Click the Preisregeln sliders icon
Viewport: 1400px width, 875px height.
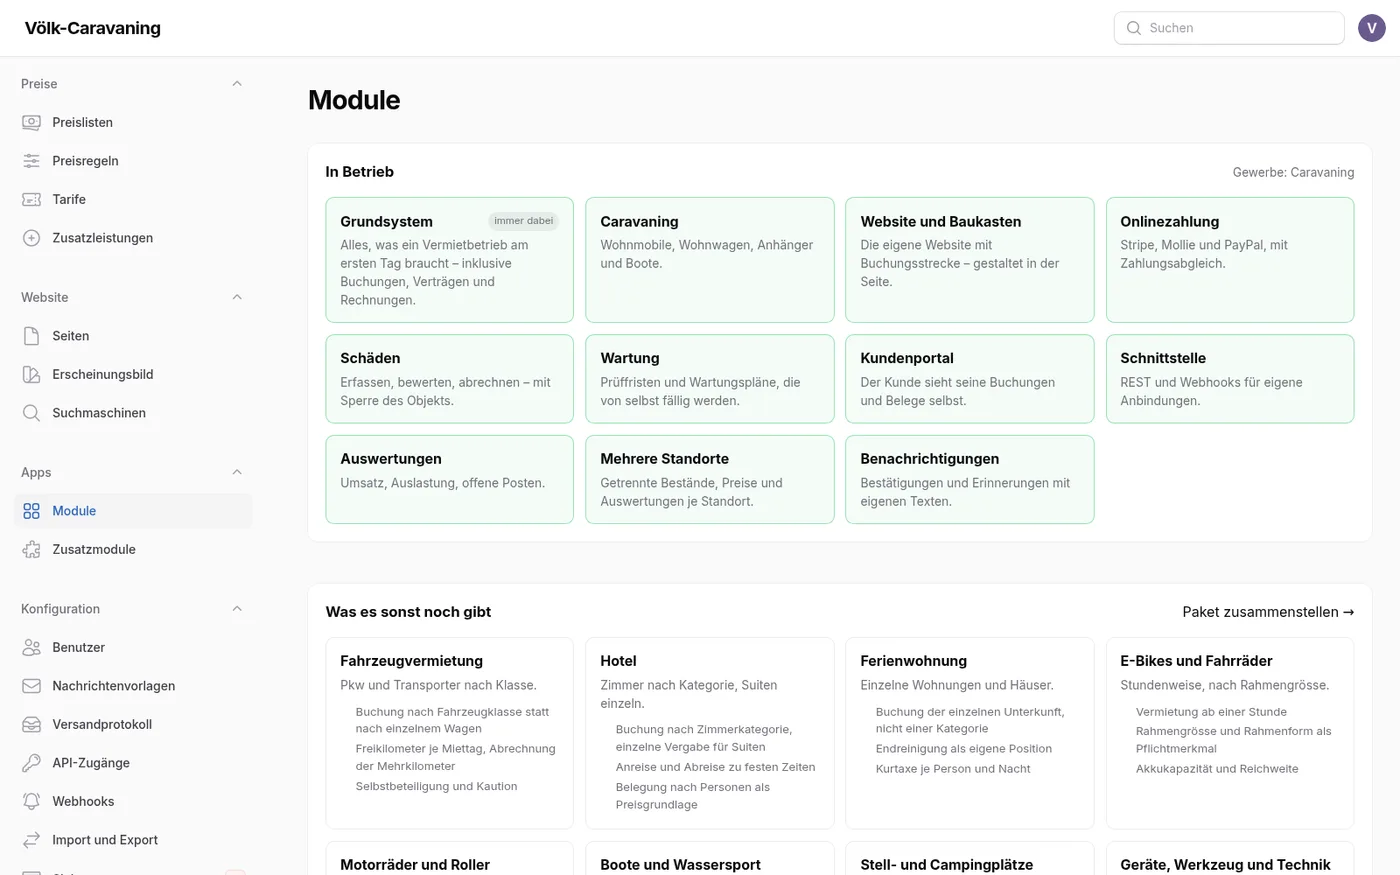tap(32, 161)
